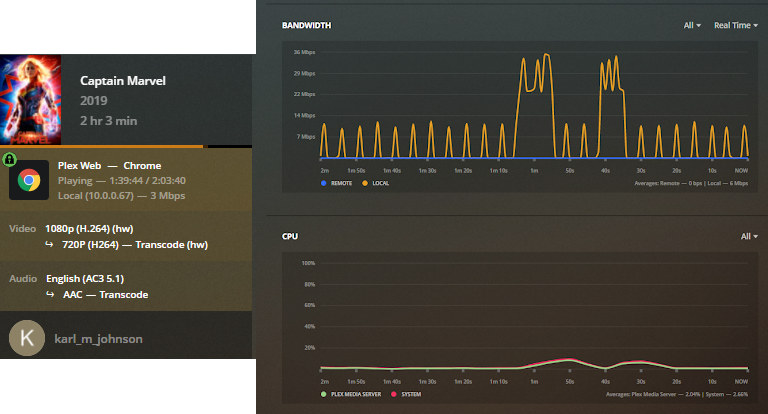Click the NOW label under bandwidth graph
768x414 pixels.
pyautogui.click(x=741, y=170)
